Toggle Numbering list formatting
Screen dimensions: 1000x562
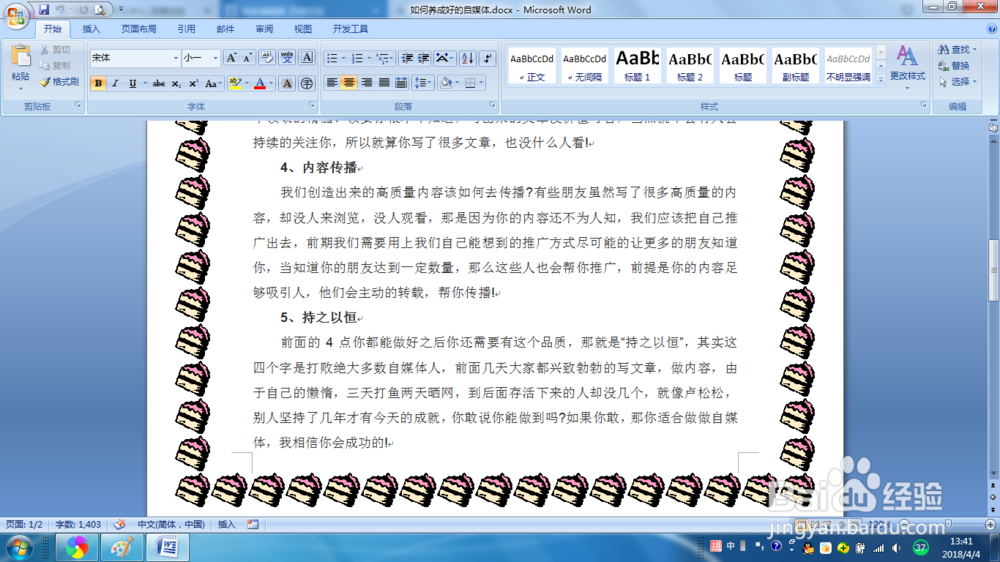pos(357,58)
